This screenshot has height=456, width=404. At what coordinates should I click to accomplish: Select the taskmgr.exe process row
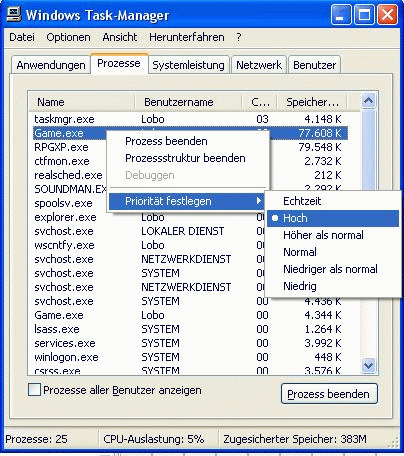coord(190,119)
